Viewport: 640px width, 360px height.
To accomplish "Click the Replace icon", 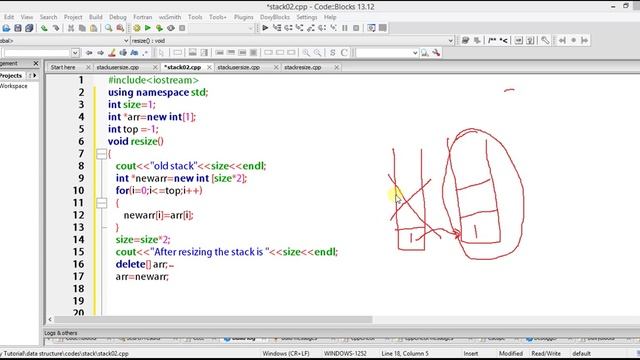I will tap(120, 28).
